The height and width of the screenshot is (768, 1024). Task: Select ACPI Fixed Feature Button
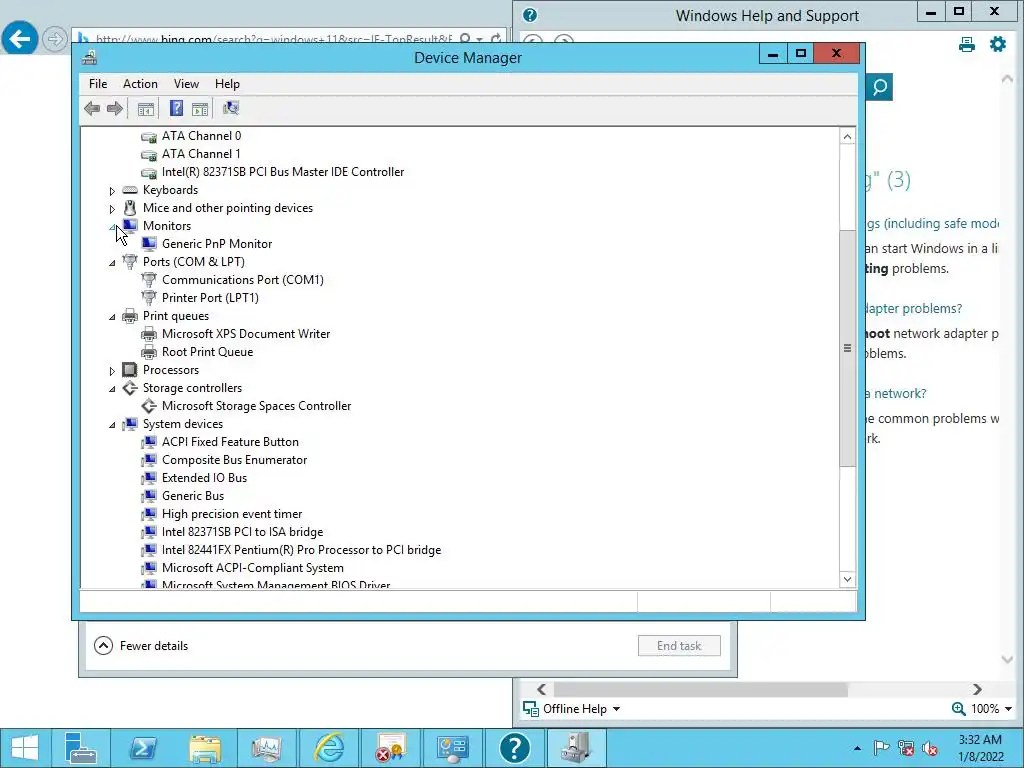(231, 442)
